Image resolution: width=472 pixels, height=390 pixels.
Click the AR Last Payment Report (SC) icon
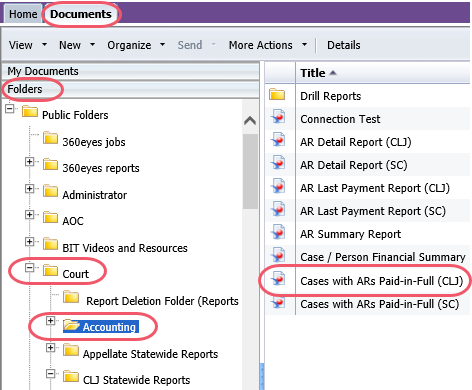pyautogui.click(x=278, y=209)
